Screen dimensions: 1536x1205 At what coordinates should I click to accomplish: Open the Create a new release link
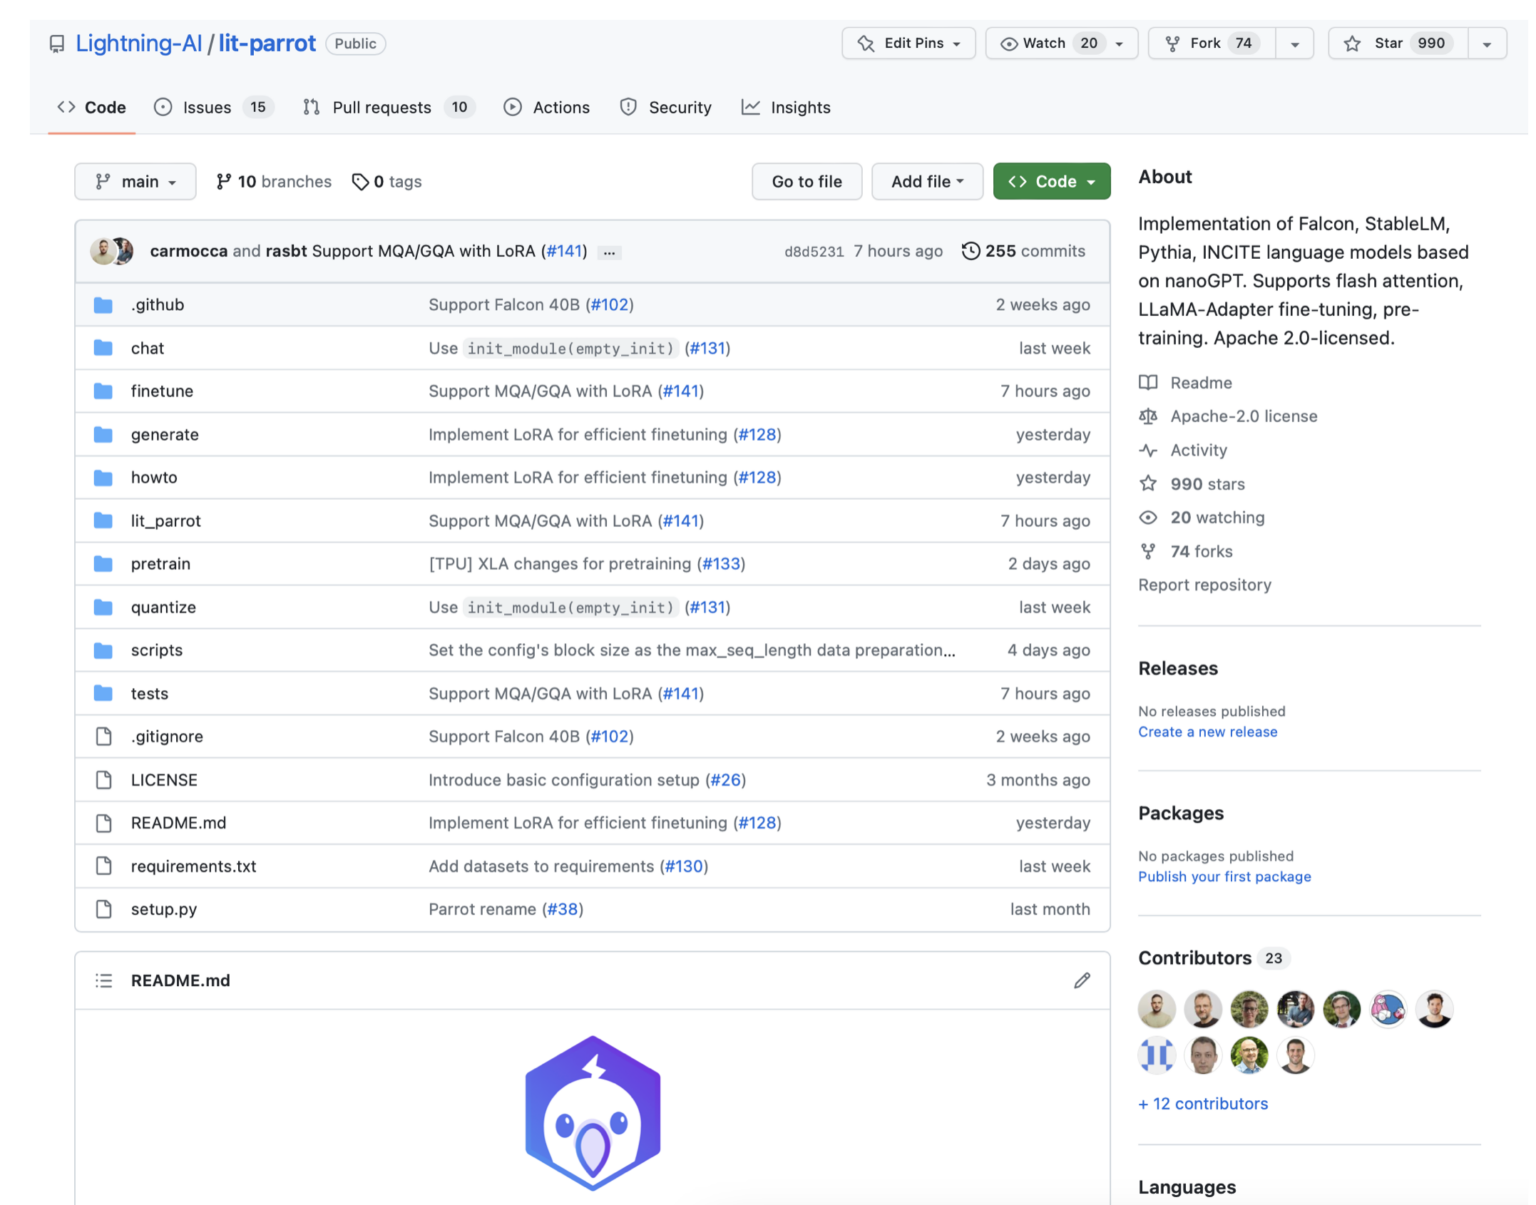tap(1207, 731)
